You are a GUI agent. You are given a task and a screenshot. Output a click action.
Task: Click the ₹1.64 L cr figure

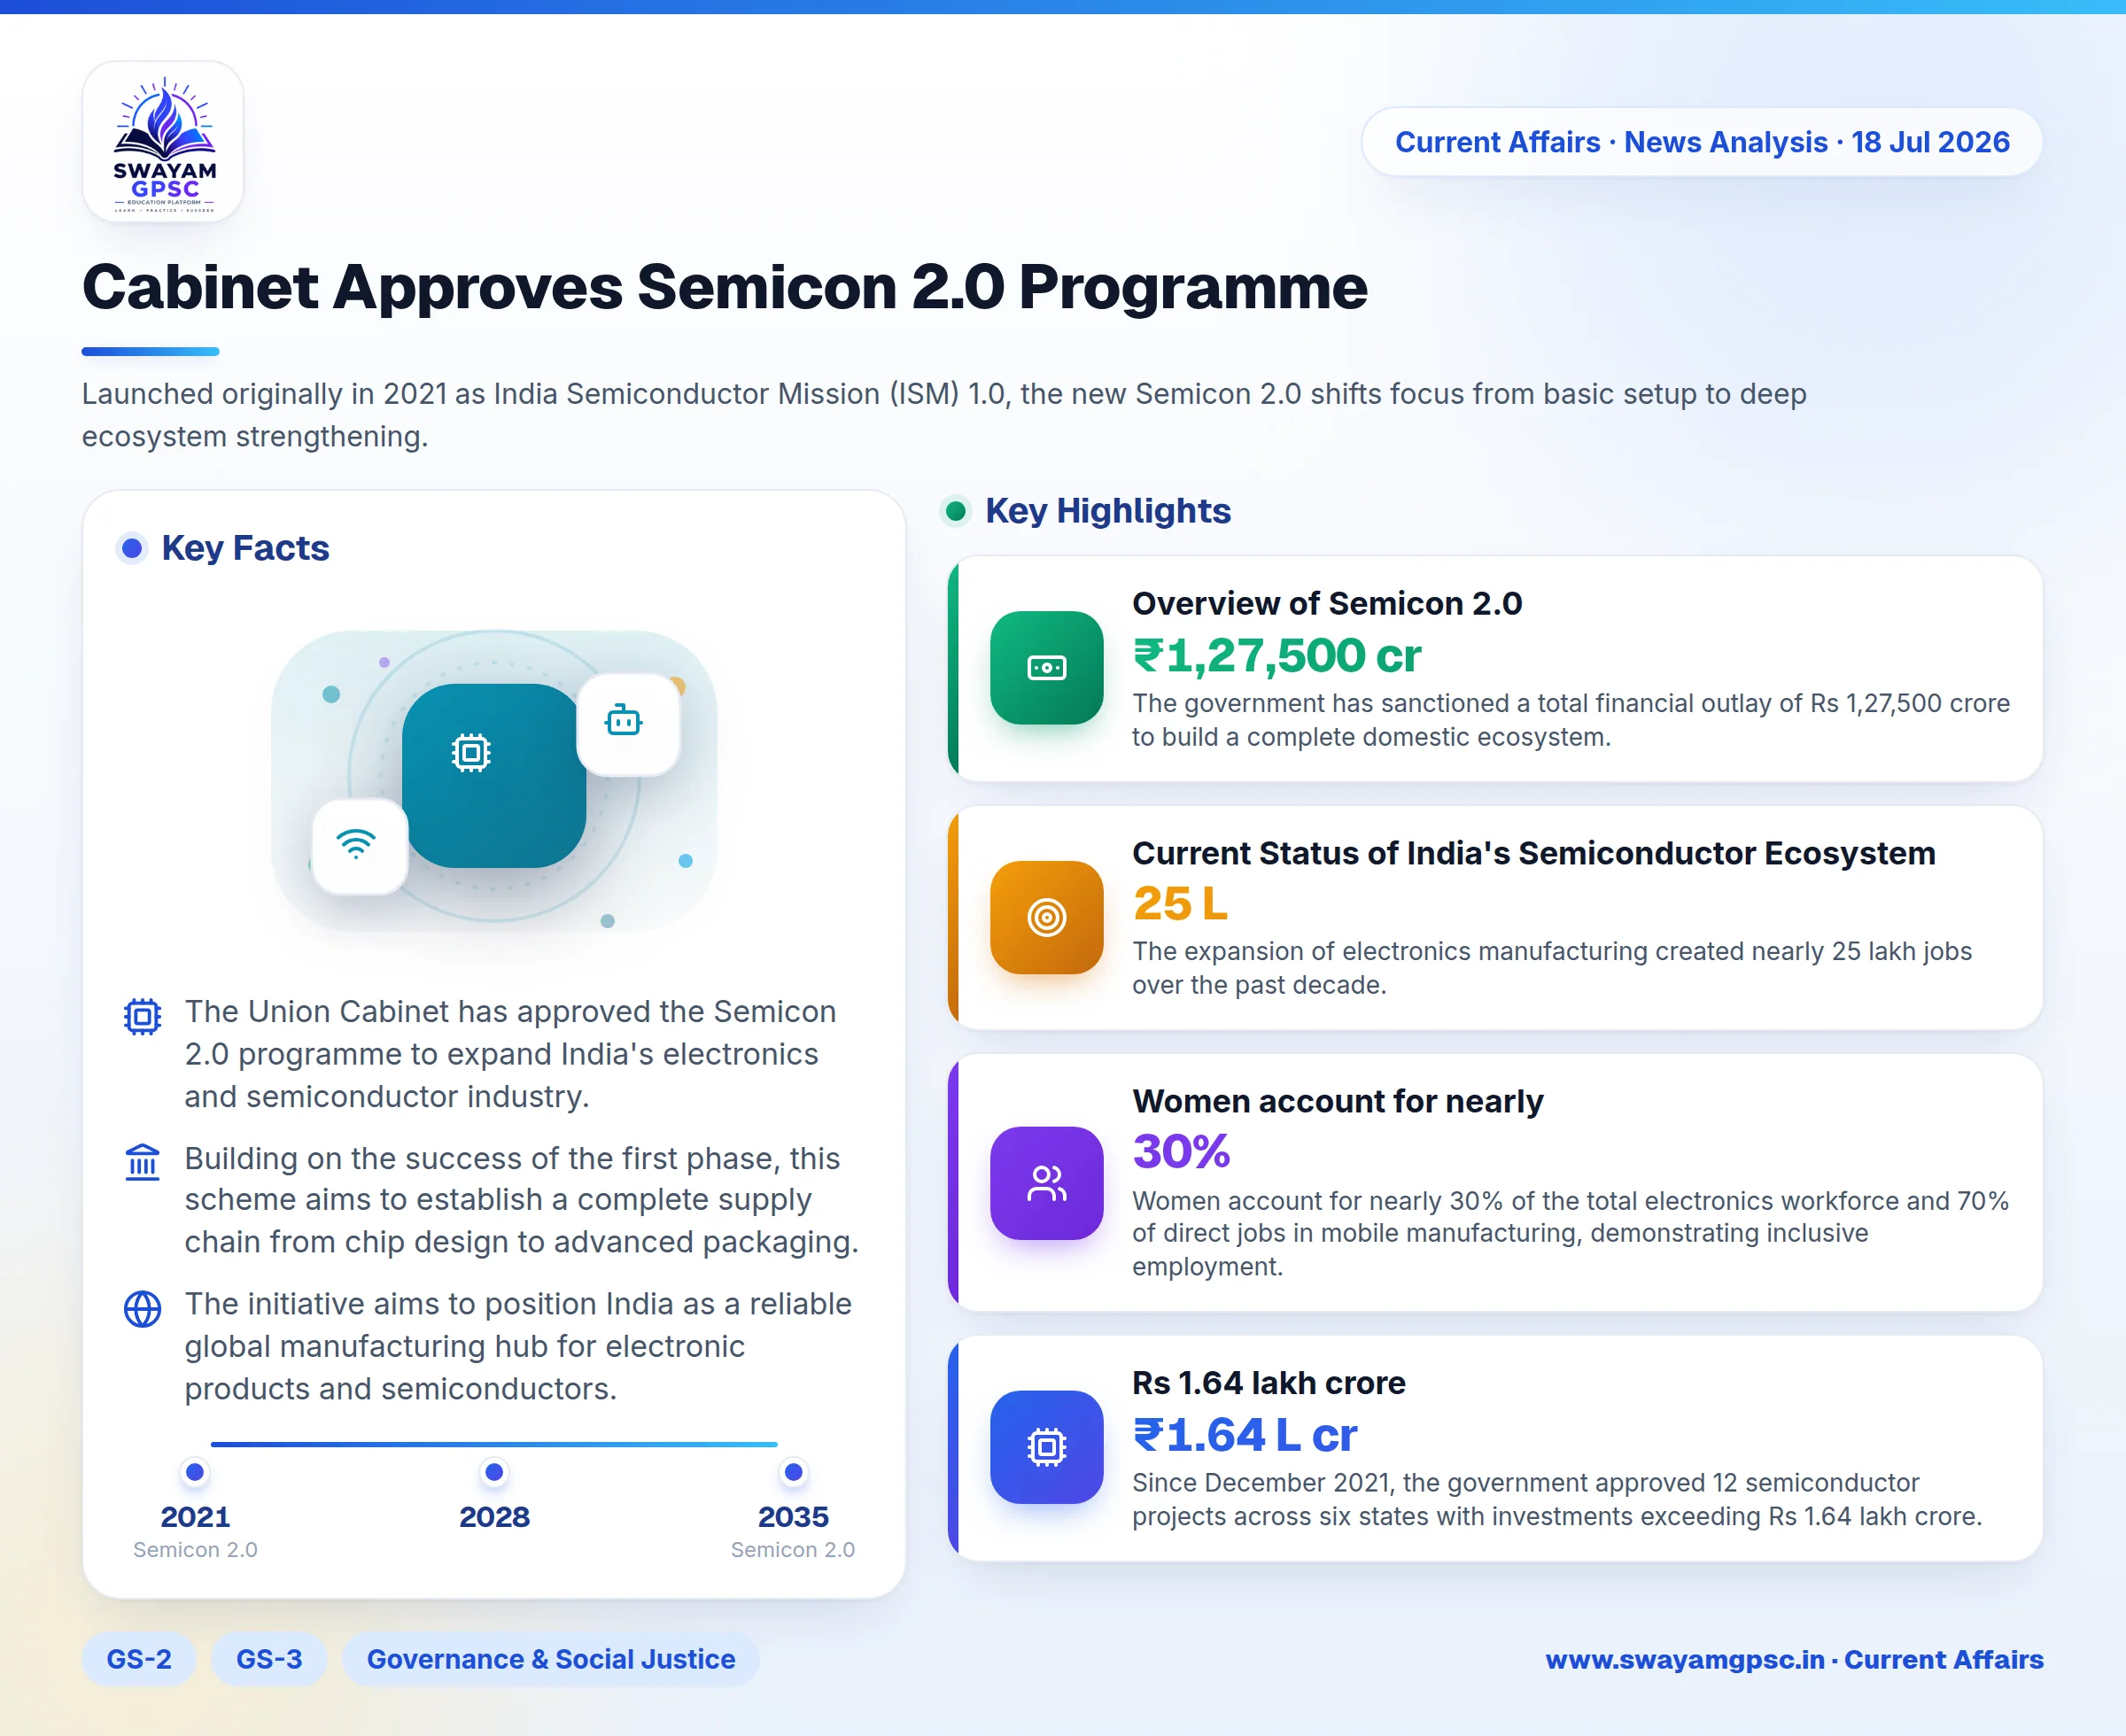click(1245, 1436)
